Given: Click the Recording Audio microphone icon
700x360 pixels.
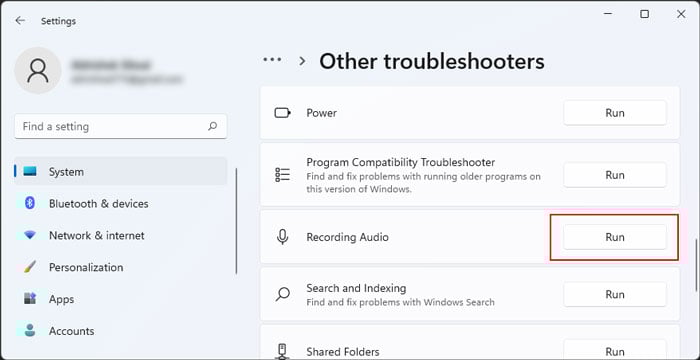Looking at the screenshot, I should tap(282, 237).
